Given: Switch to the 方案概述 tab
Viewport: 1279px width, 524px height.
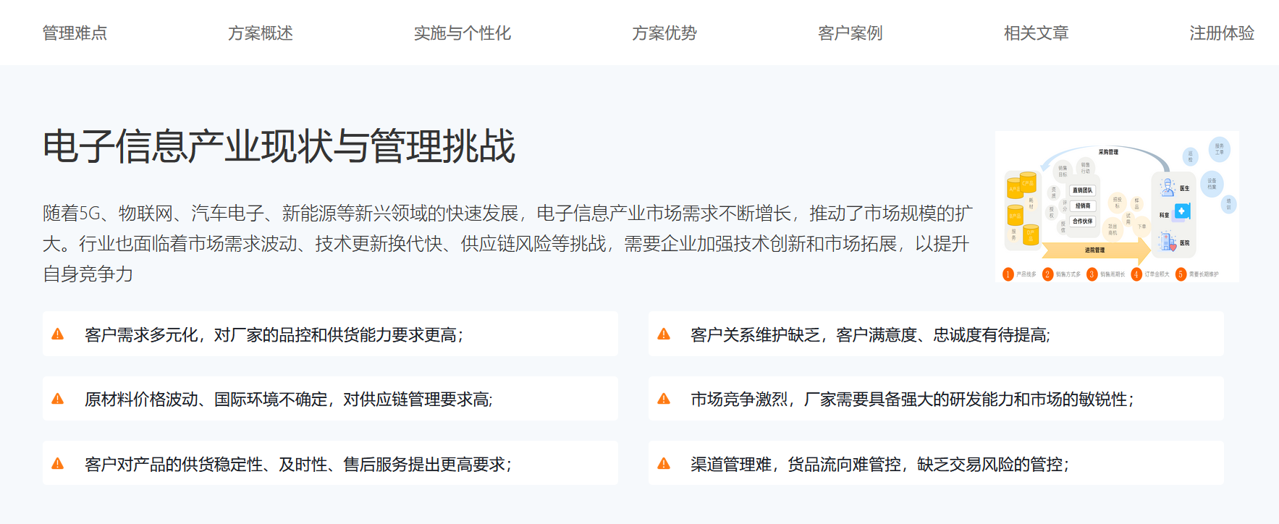Looking at the screenshot, I should pos(260,33).
